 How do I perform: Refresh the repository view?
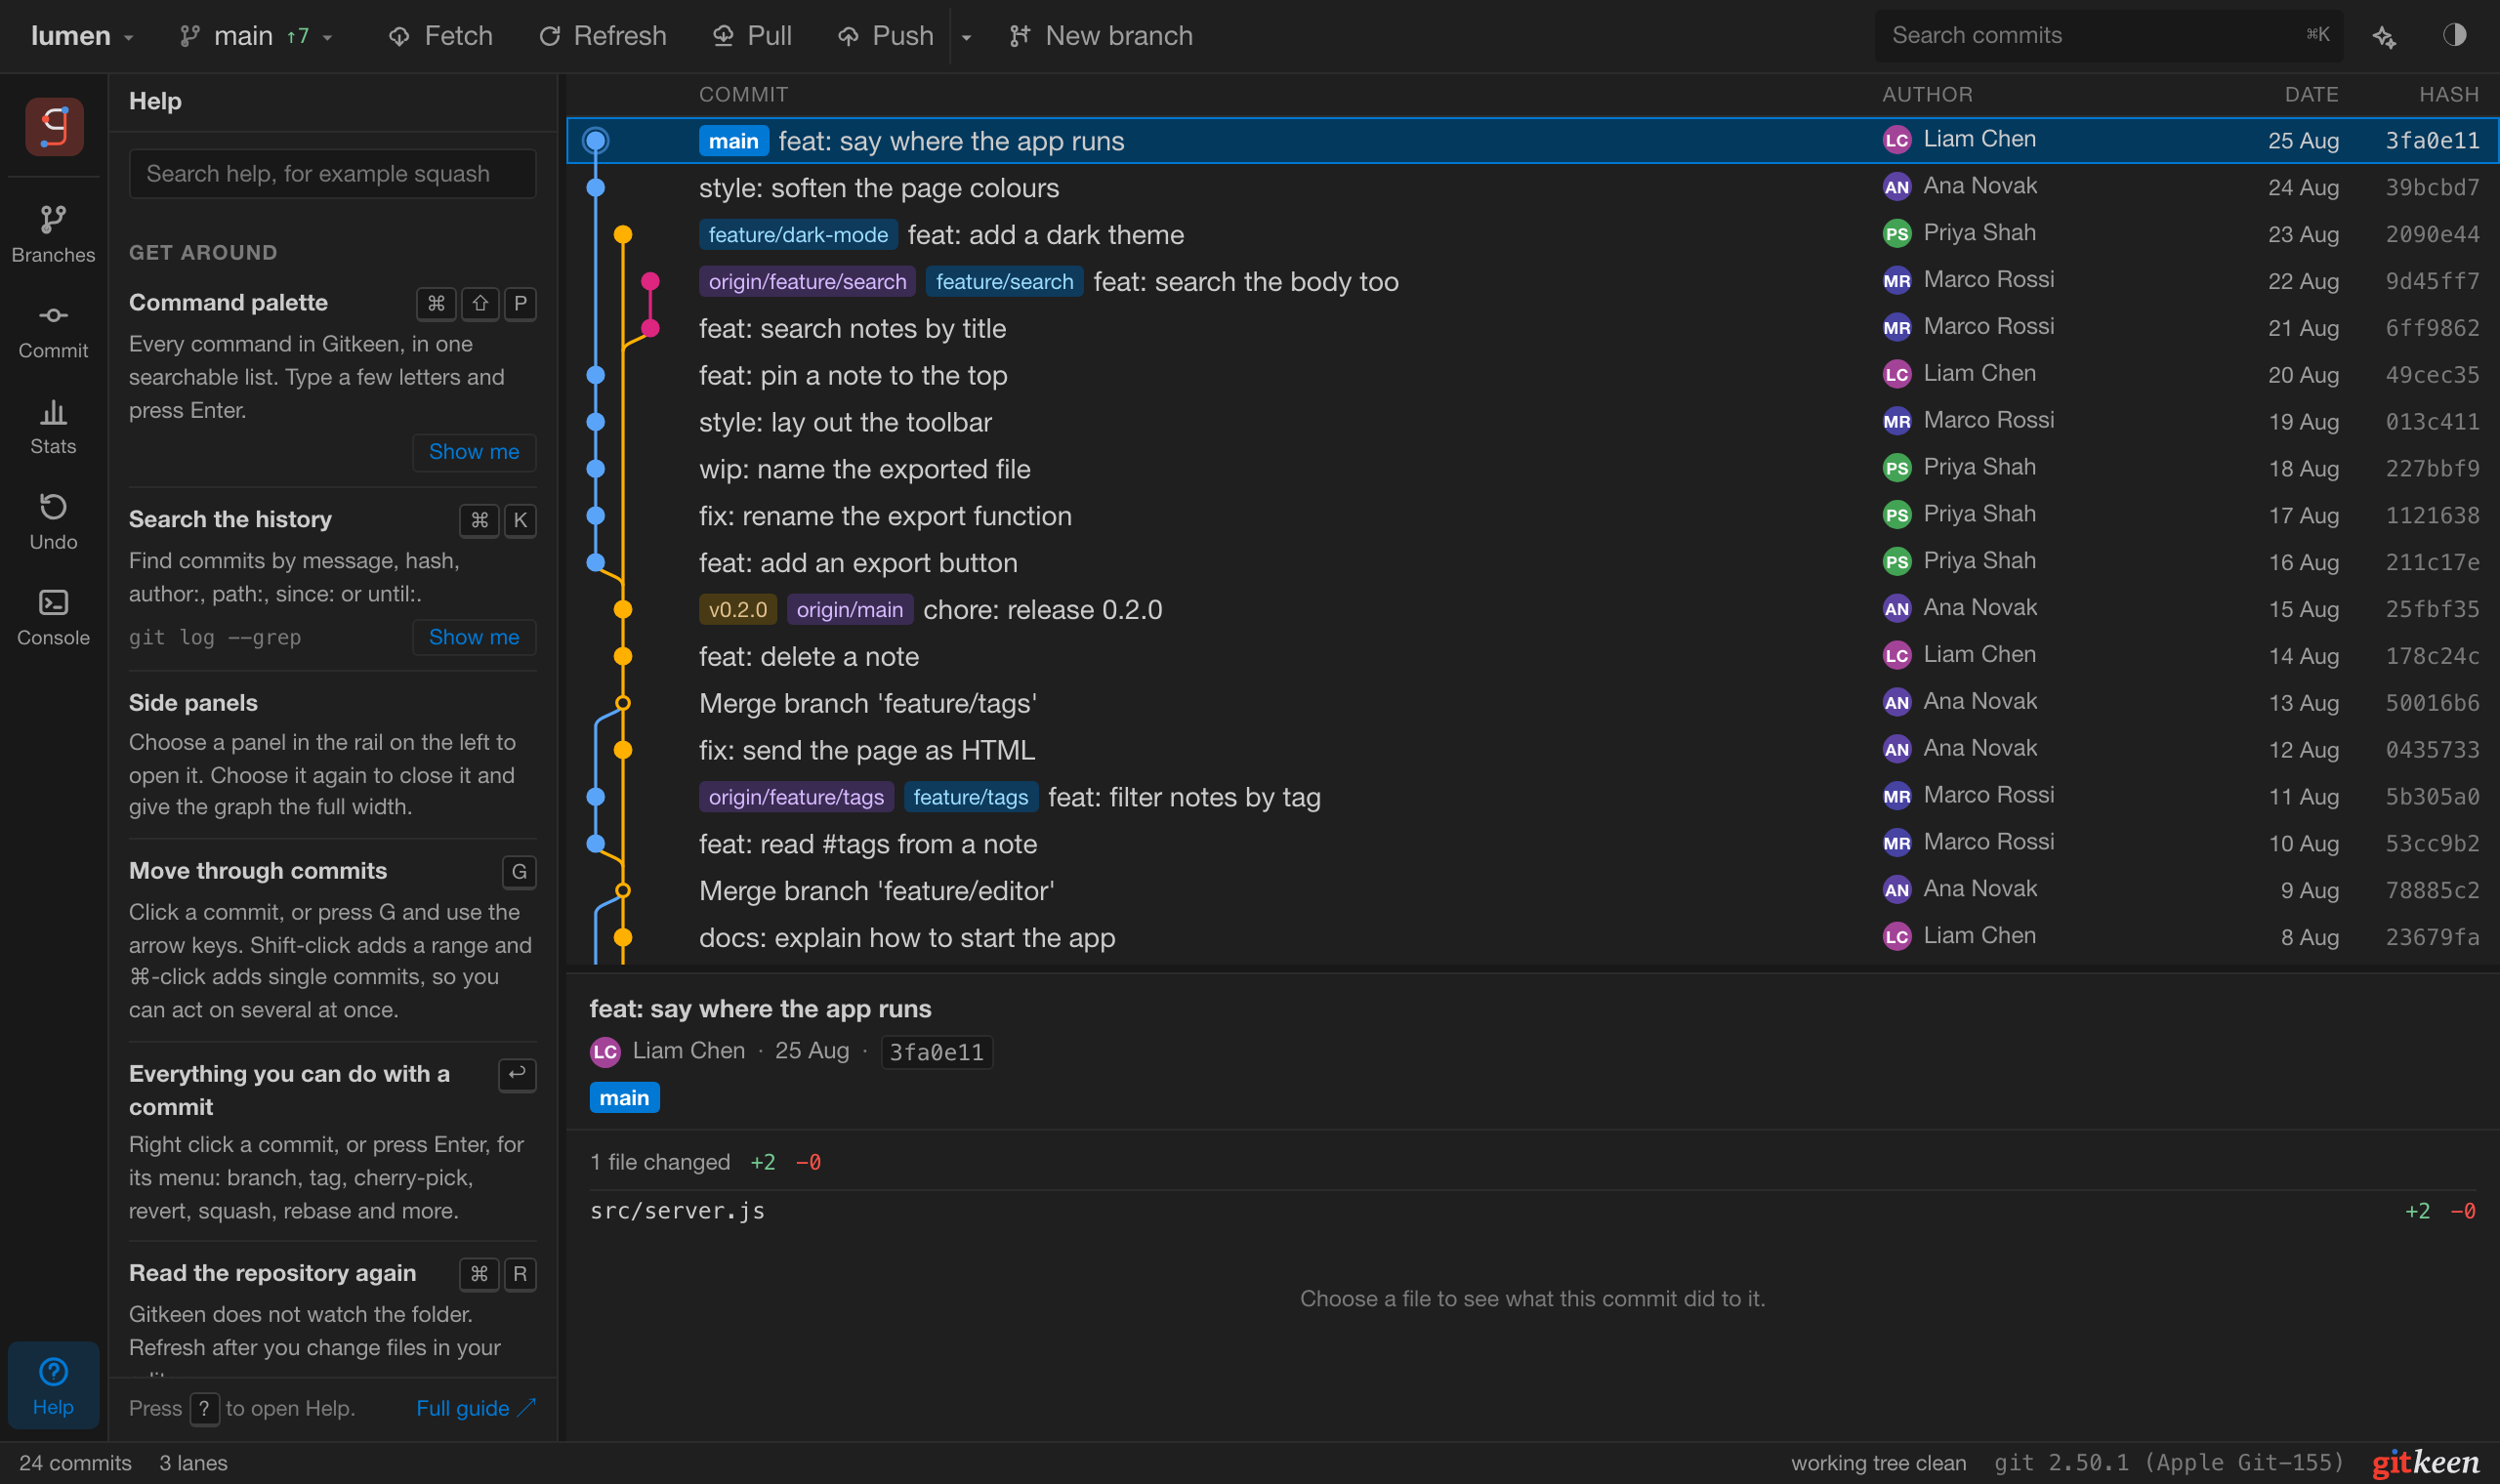coord(603,36)
